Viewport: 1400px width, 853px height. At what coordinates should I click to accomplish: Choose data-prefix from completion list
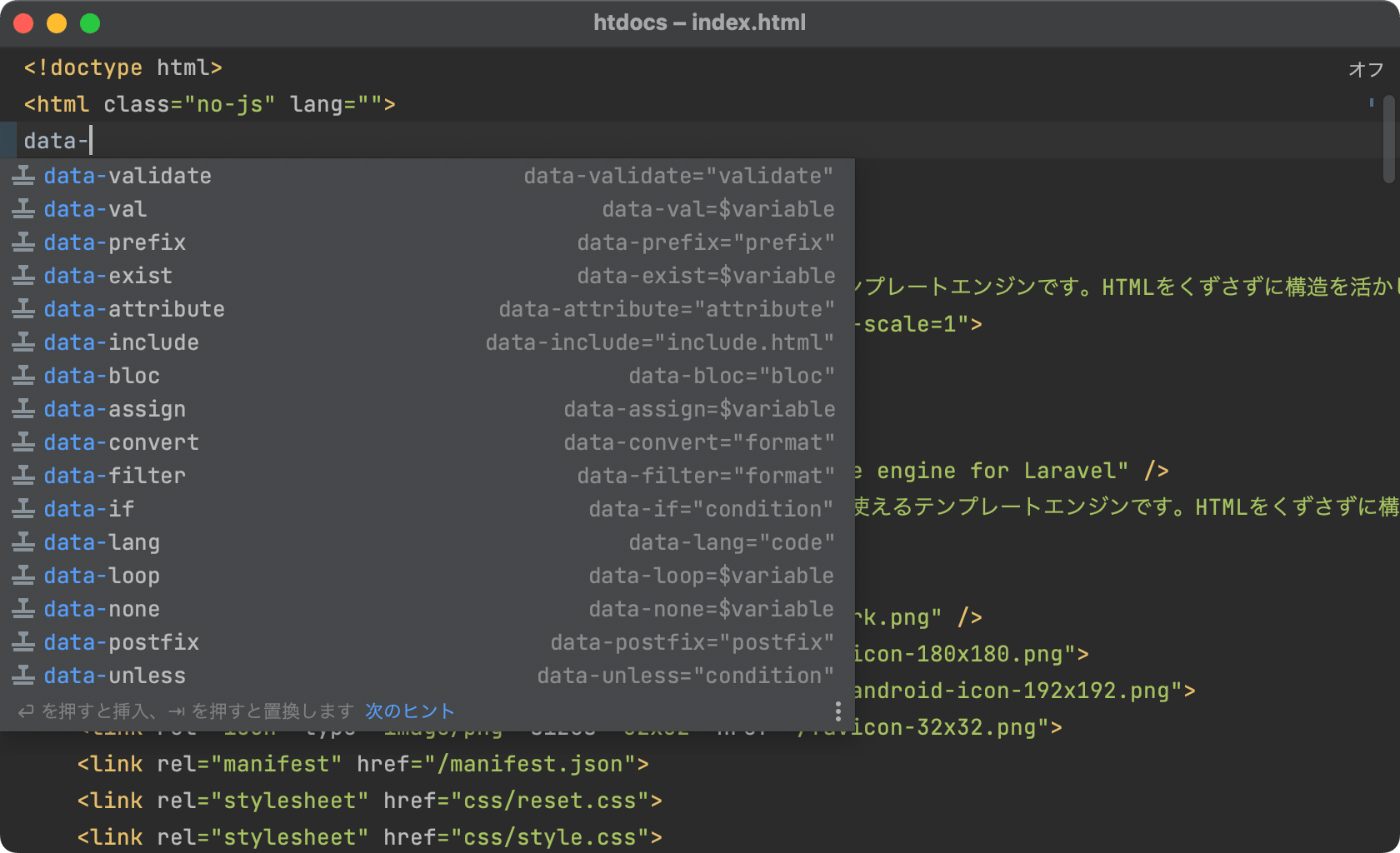click(x=427, y=242)
